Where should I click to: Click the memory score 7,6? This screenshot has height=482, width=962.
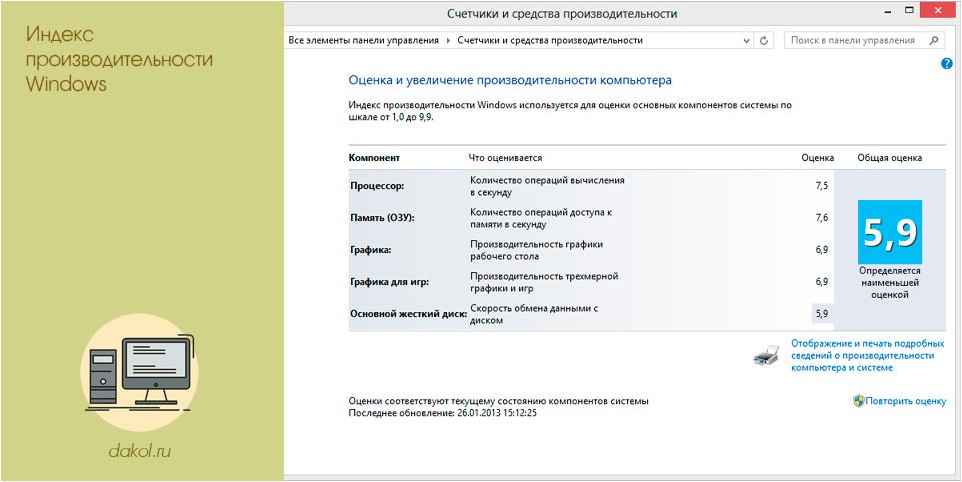(822, 218)
